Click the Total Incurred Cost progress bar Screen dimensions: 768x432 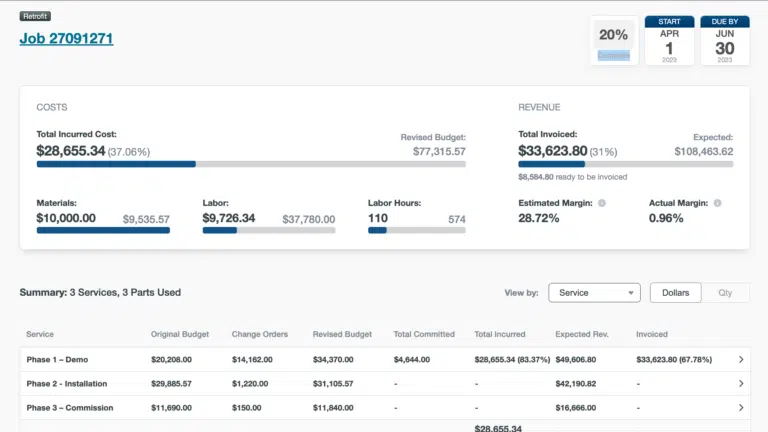click(x=251, y=164)
